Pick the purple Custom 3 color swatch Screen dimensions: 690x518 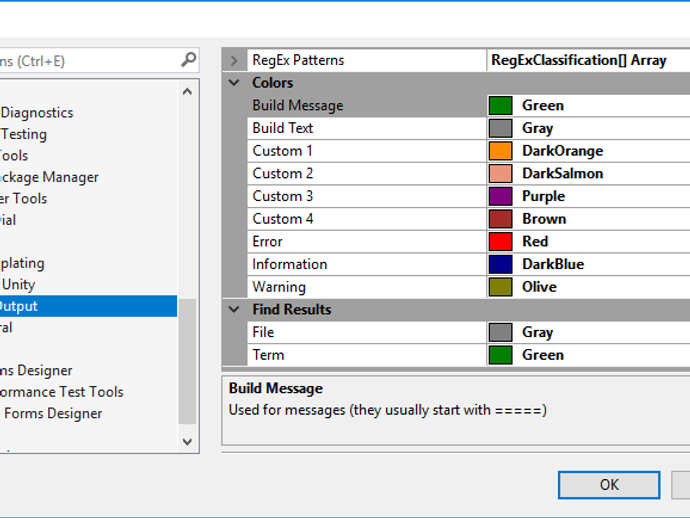[x=500, y=196]
